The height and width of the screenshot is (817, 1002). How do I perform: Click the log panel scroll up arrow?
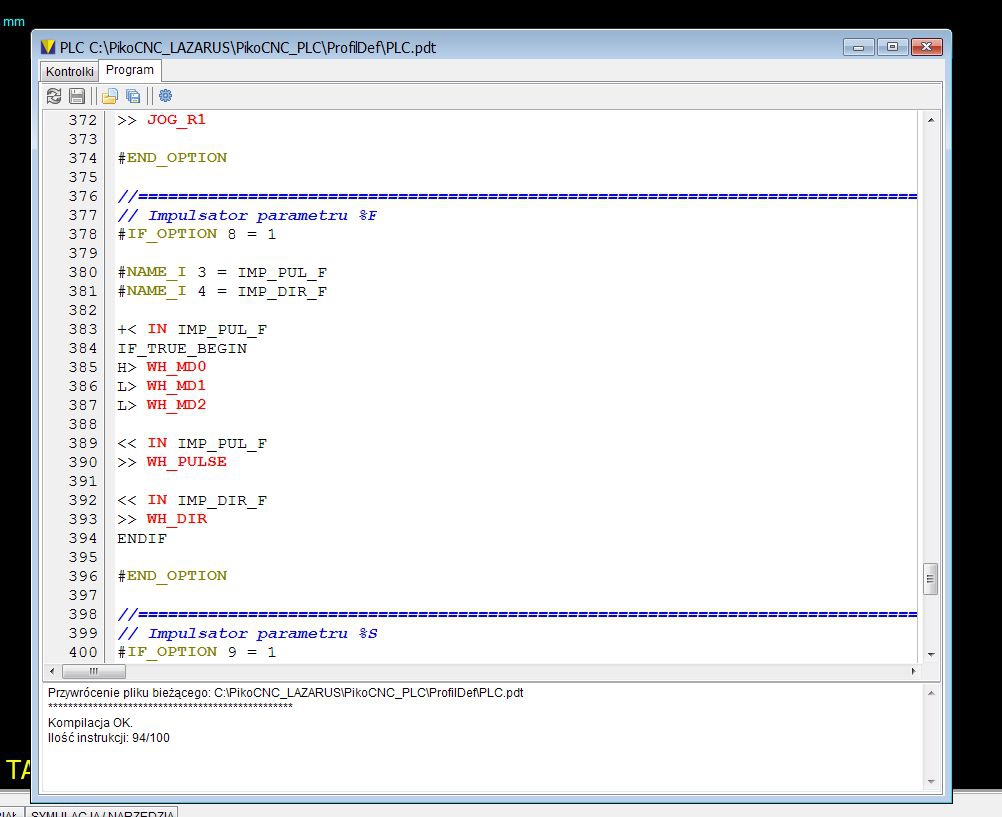click(x=930, y=693)
